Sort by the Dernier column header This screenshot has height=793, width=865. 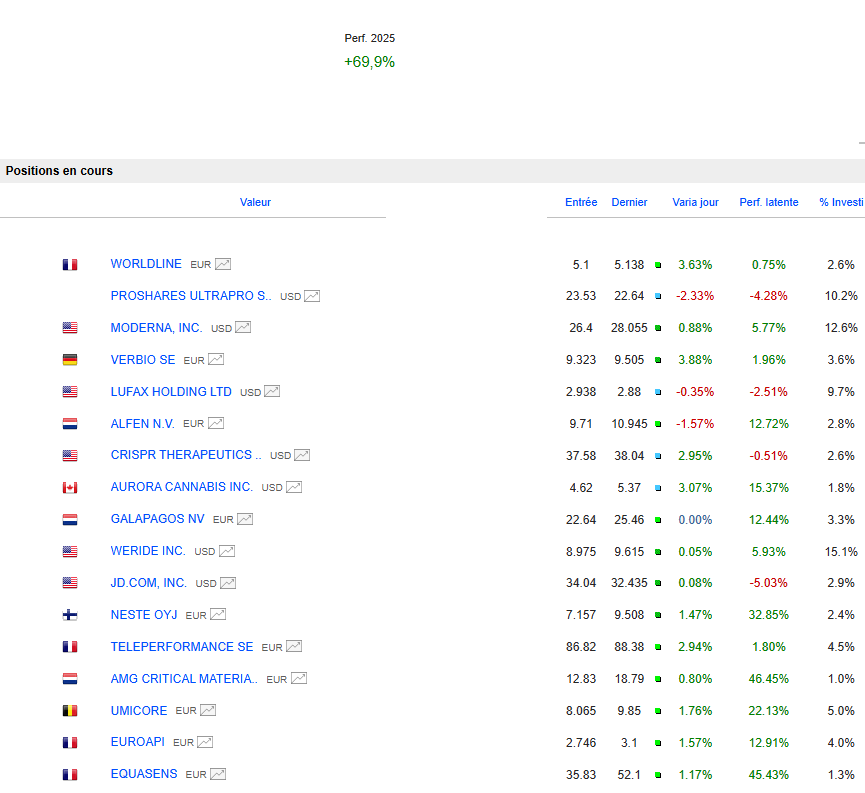tap(629, 203)
